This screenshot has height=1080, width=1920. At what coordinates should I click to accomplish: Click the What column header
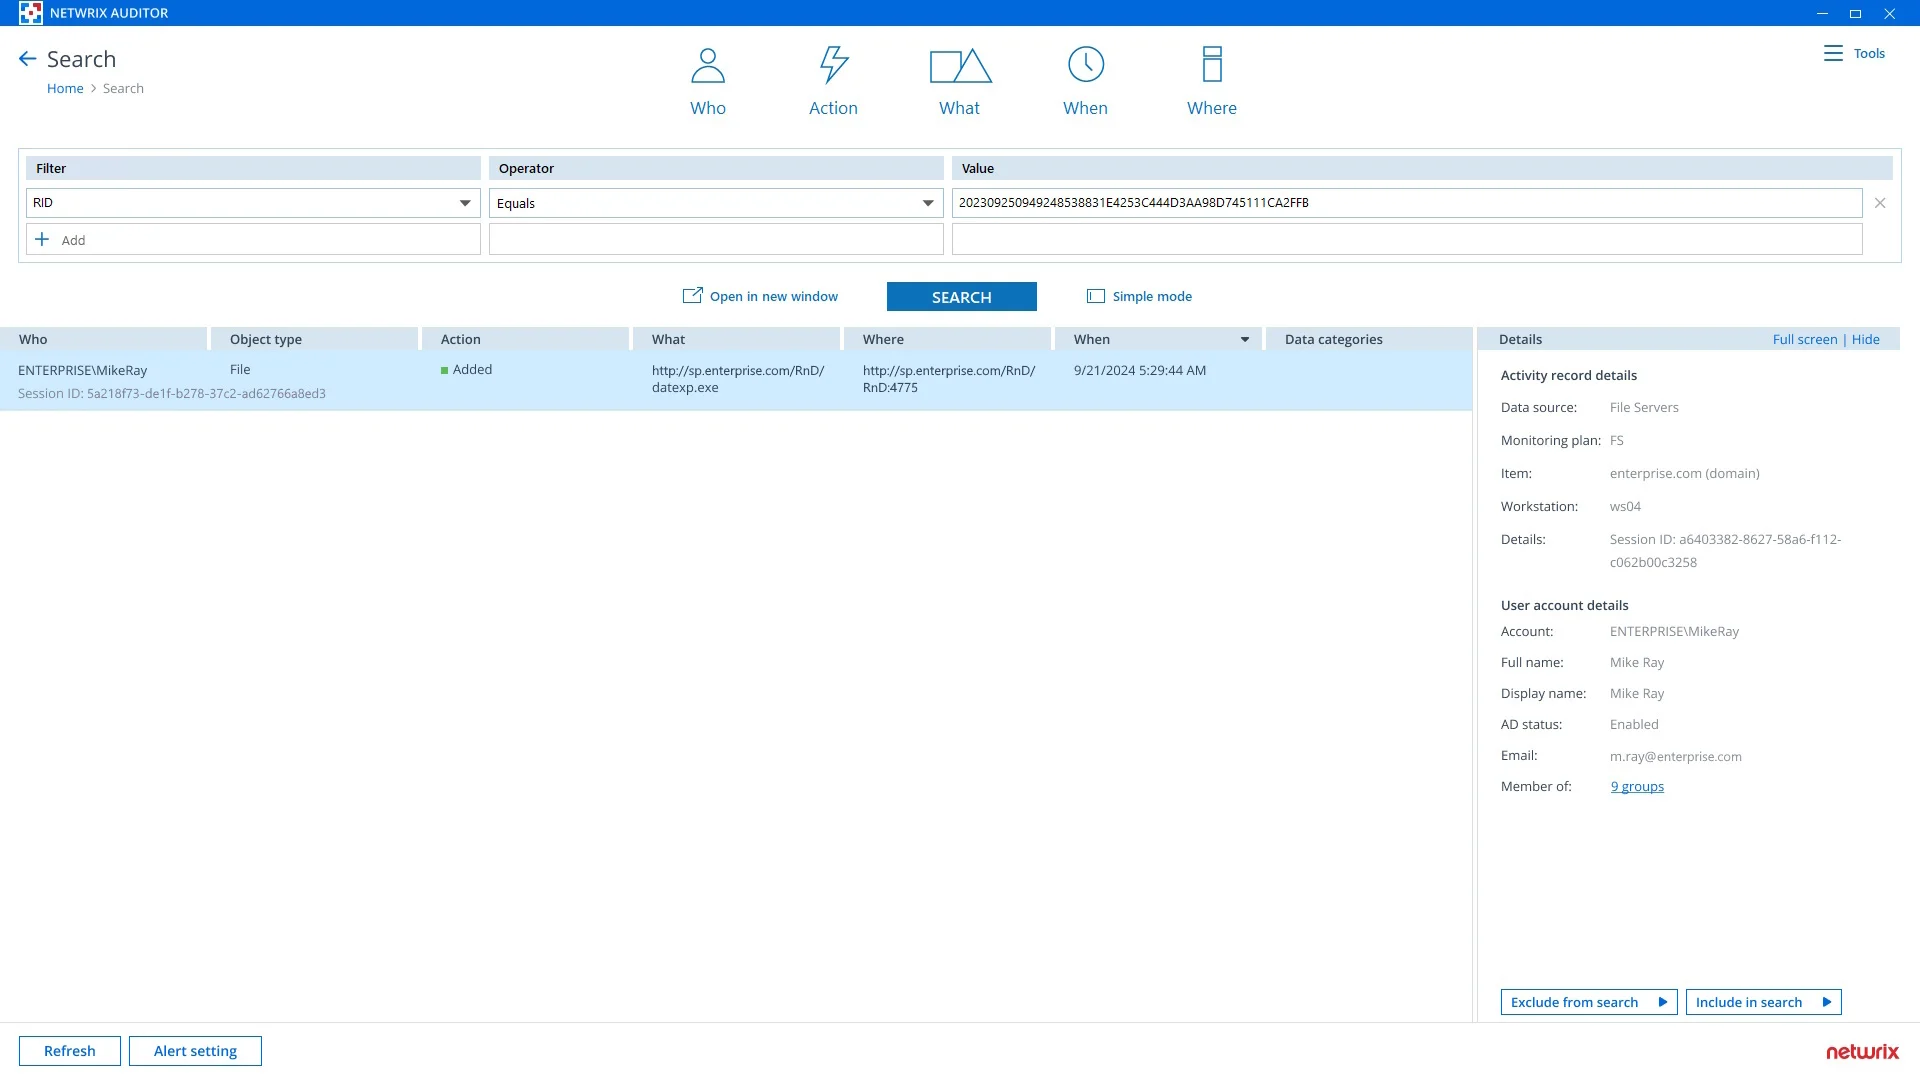point(736,339)
